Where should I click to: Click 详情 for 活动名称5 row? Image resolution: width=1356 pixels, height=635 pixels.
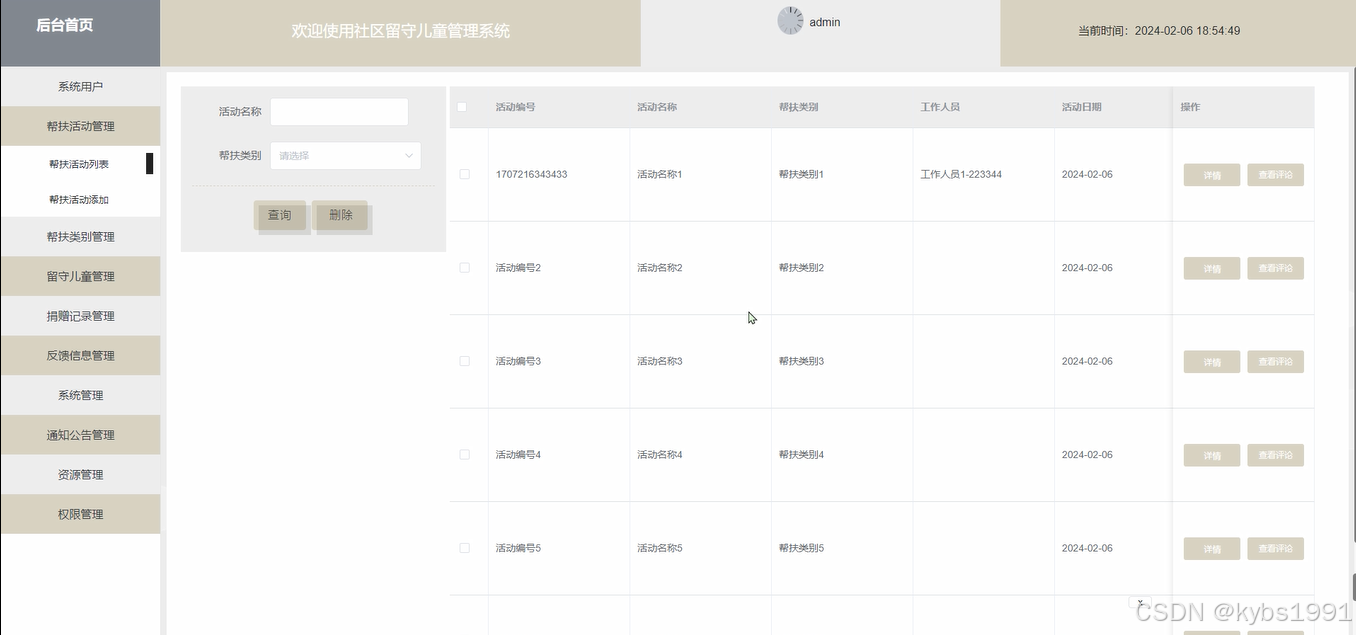1212,549
